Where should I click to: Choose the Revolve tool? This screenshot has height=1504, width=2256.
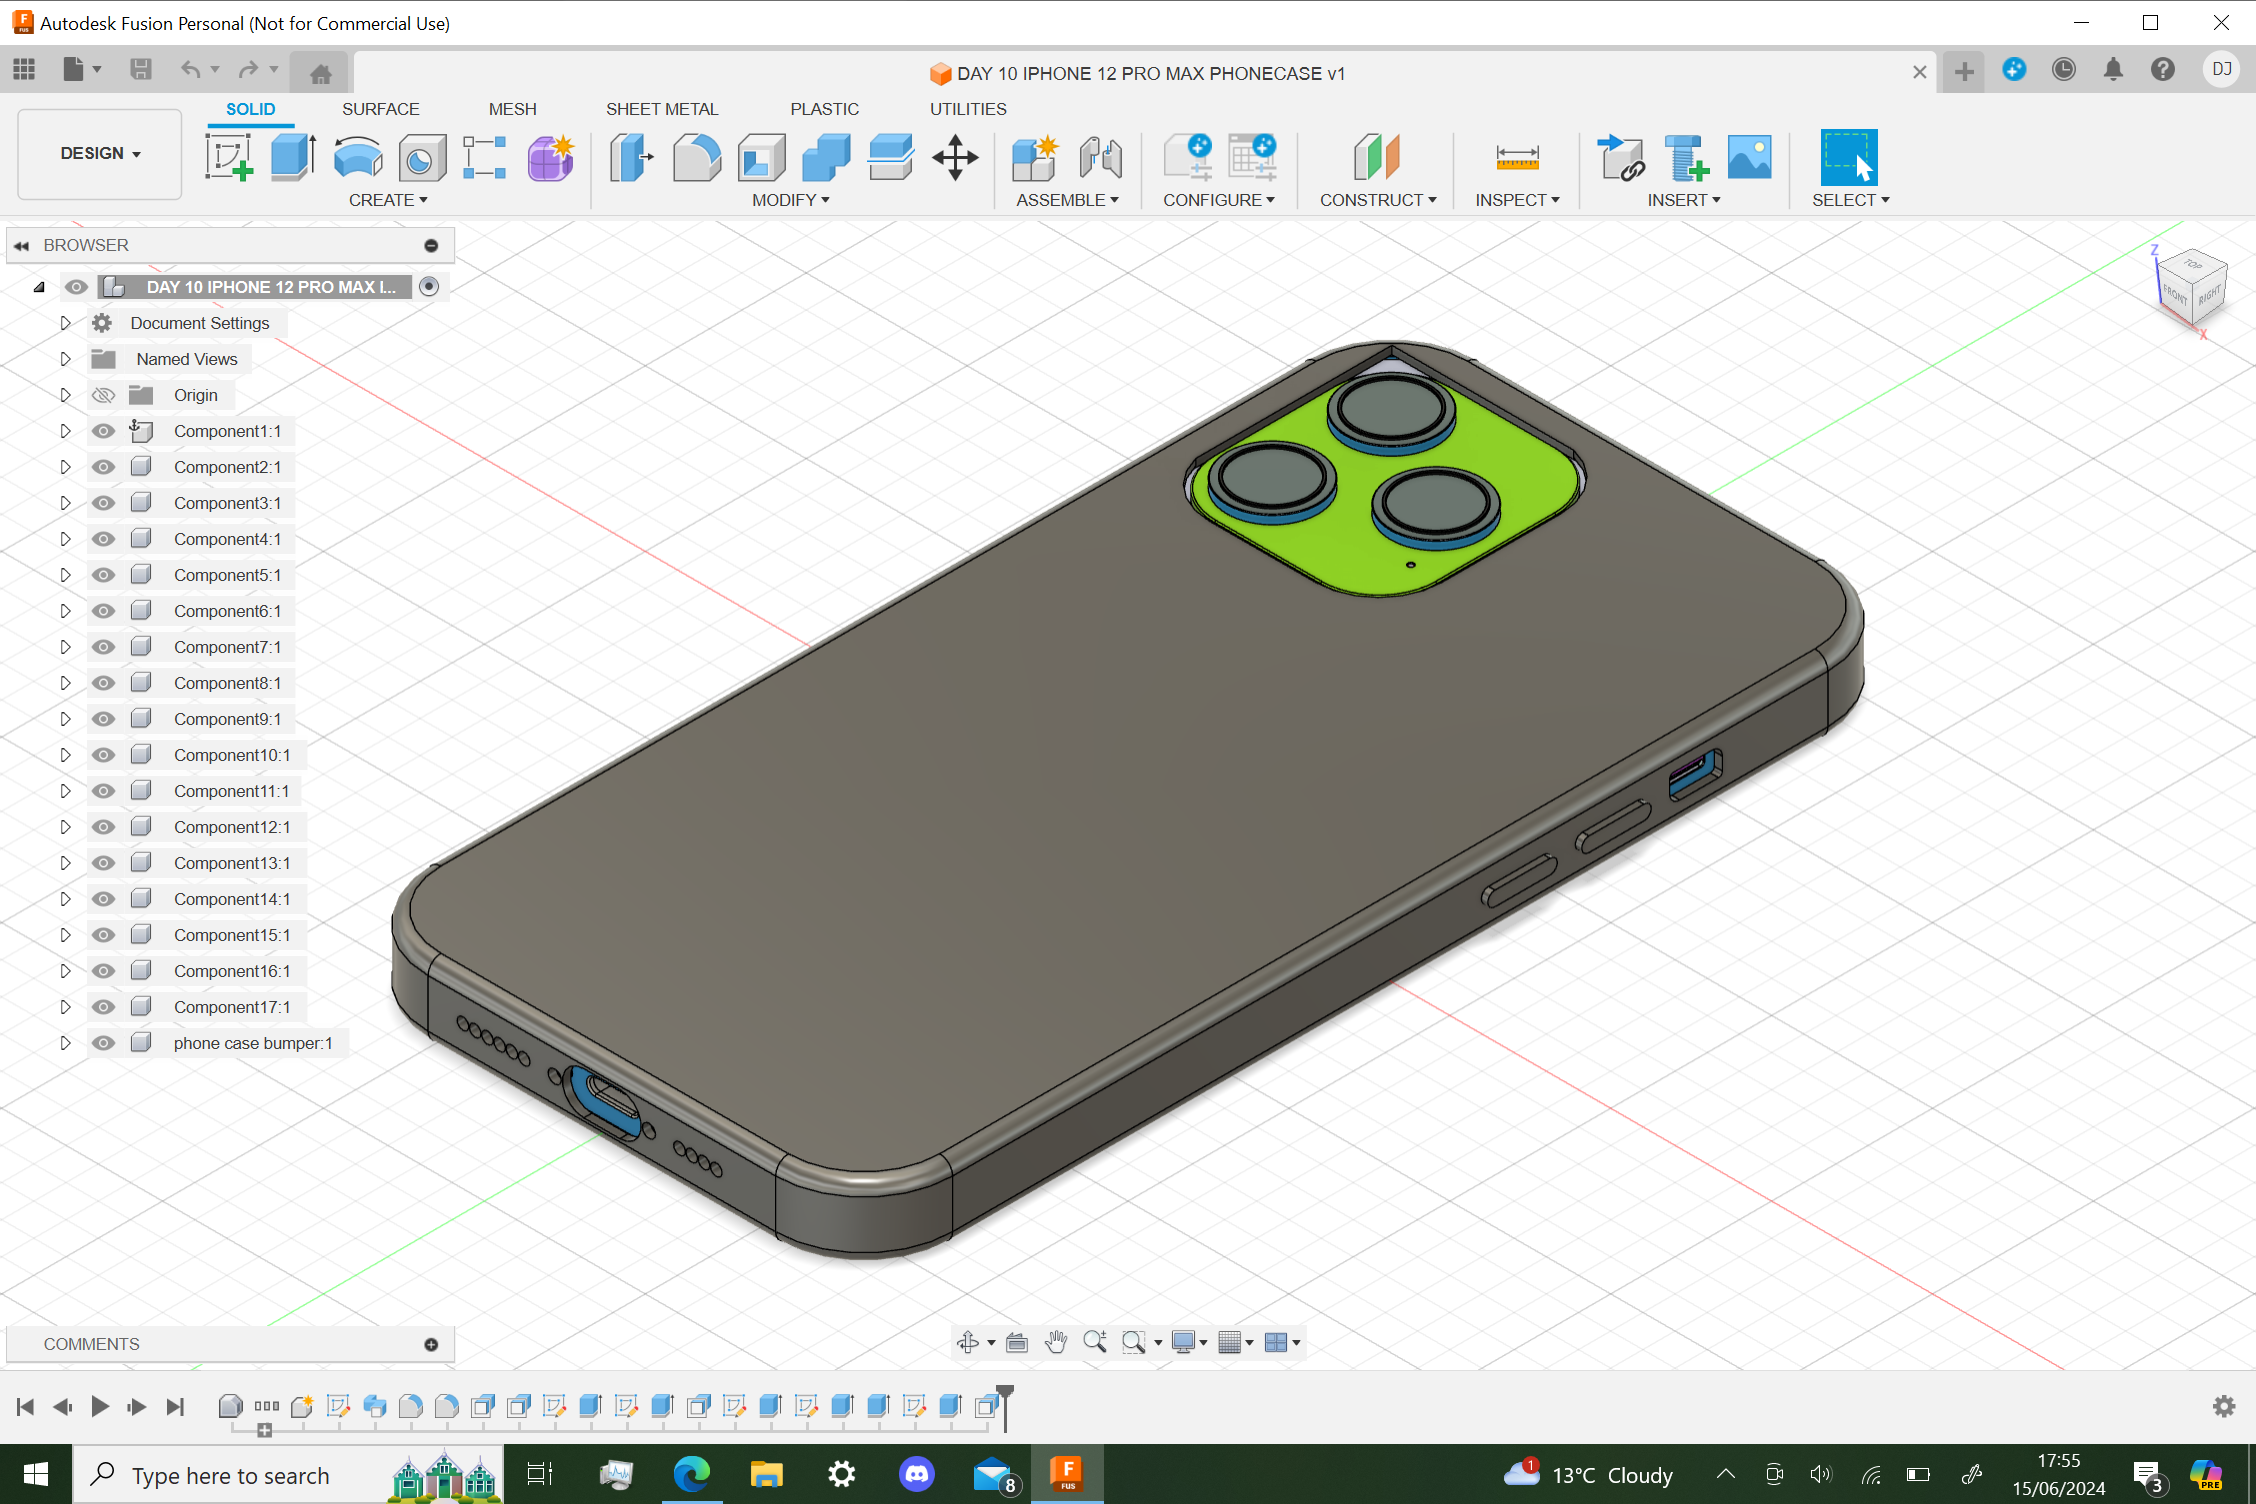click(x=358, y=158)
